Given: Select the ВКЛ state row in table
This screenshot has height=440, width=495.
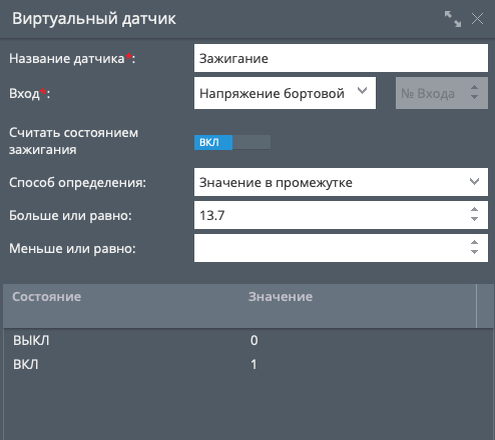Looking at the screenshot, I should [248, 364].
